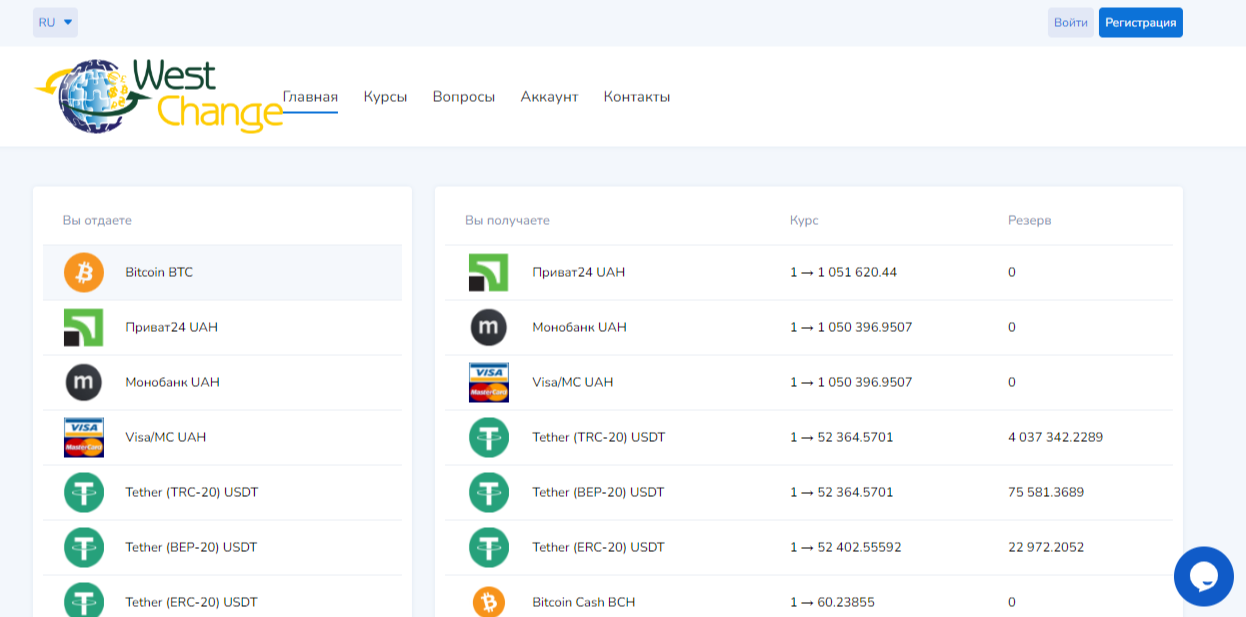Select Tether TRC-20 icon in give list

point(84,492)
